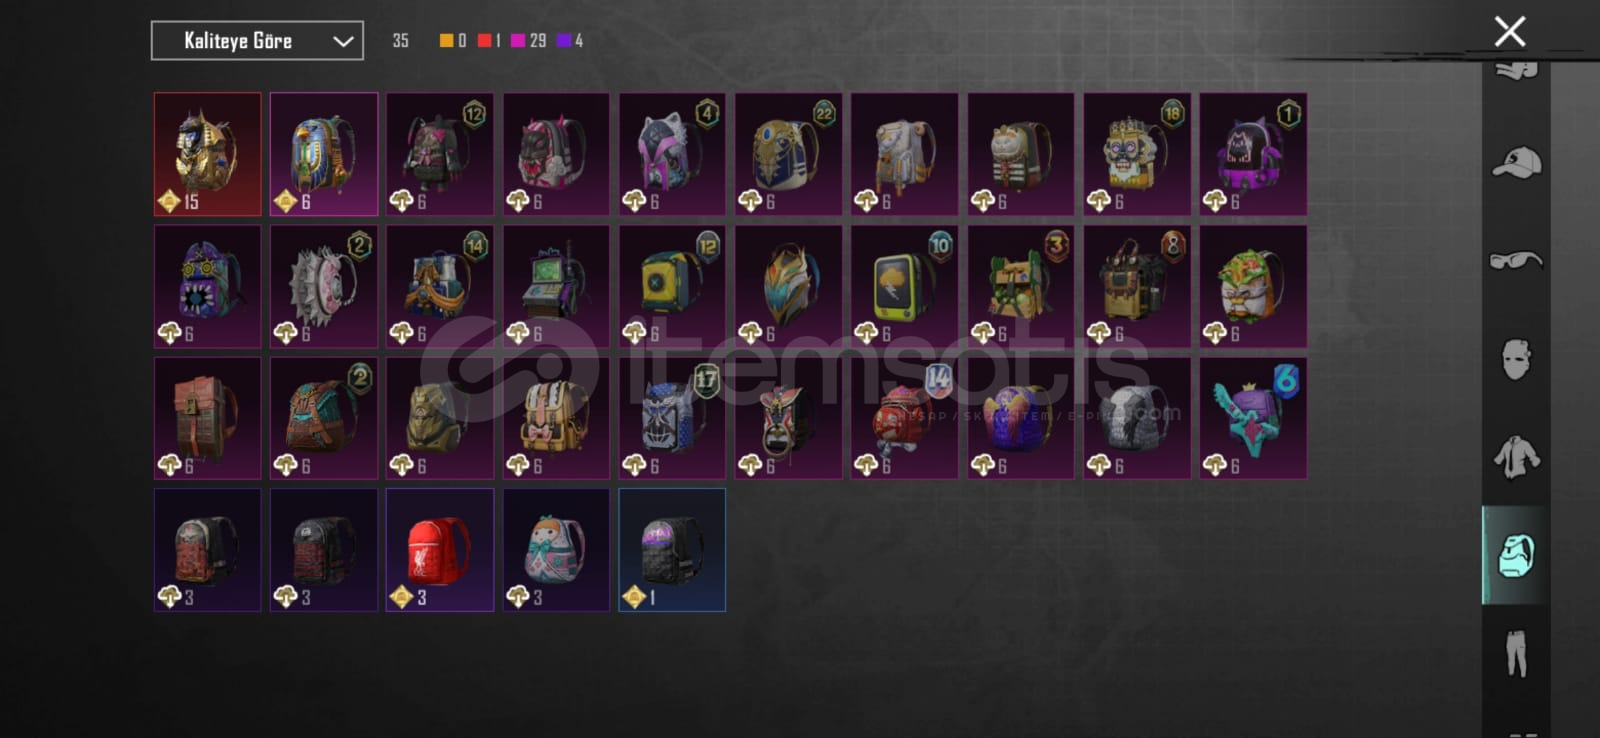Select the yellow safe backpack
Image resolution: width=1600 pixels, height=738 pixels.
(x=672, y=286)
